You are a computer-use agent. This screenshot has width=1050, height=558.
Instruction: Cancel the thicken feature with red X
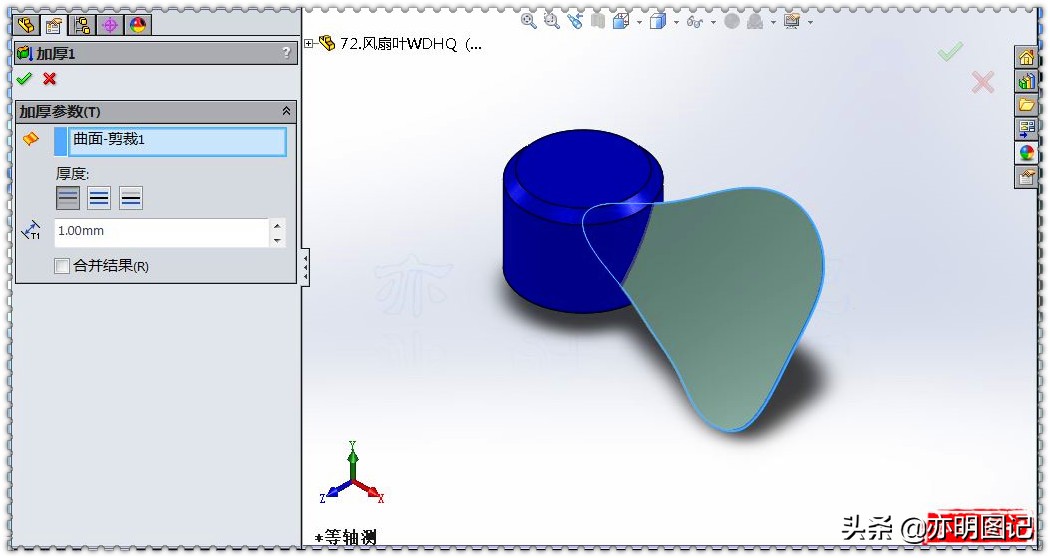coord(50,79)
